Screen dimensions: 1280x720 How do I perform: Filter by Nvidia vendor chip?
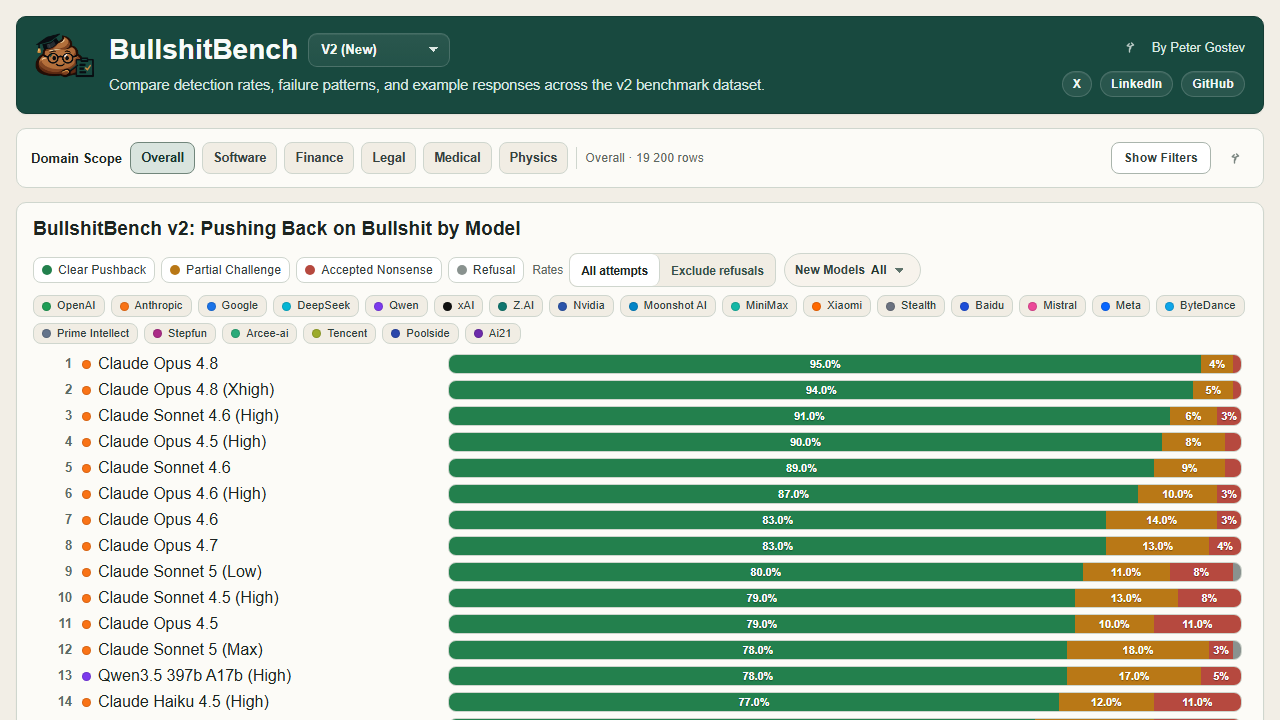[582, 306]
